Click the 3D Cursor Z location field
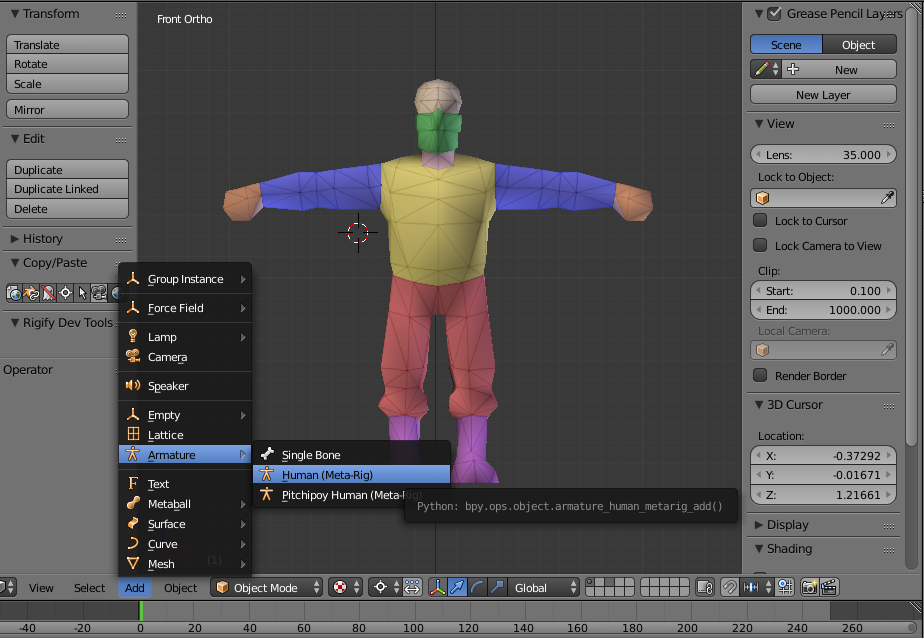This screenshot has width=924, height=638. pos(823,495)
